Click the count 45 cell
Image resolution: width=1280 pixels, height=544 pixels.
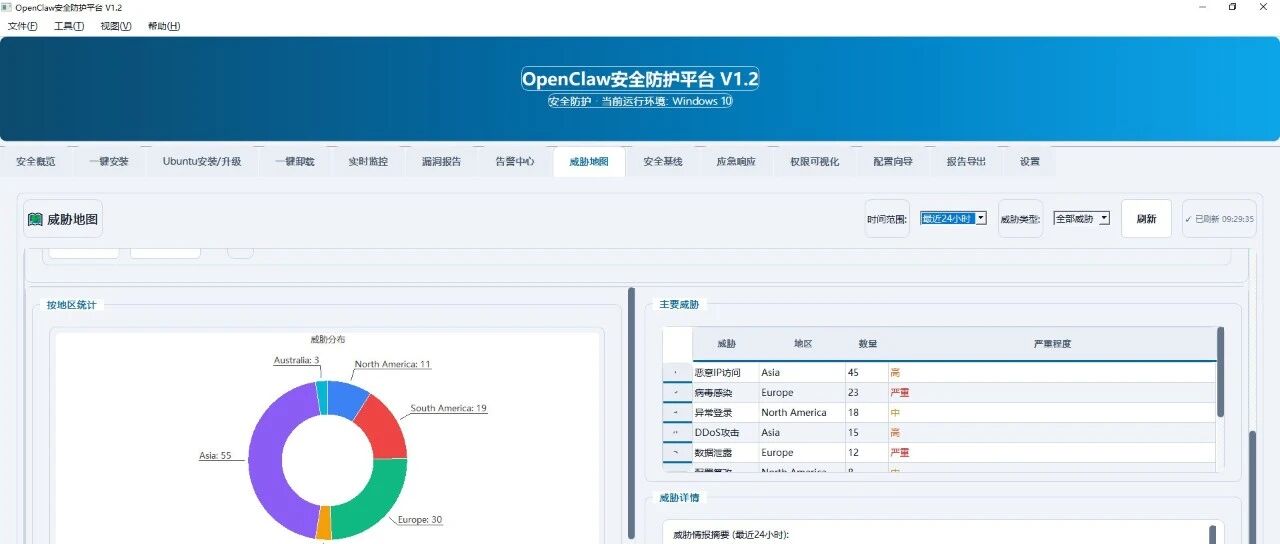coord(867,372)
